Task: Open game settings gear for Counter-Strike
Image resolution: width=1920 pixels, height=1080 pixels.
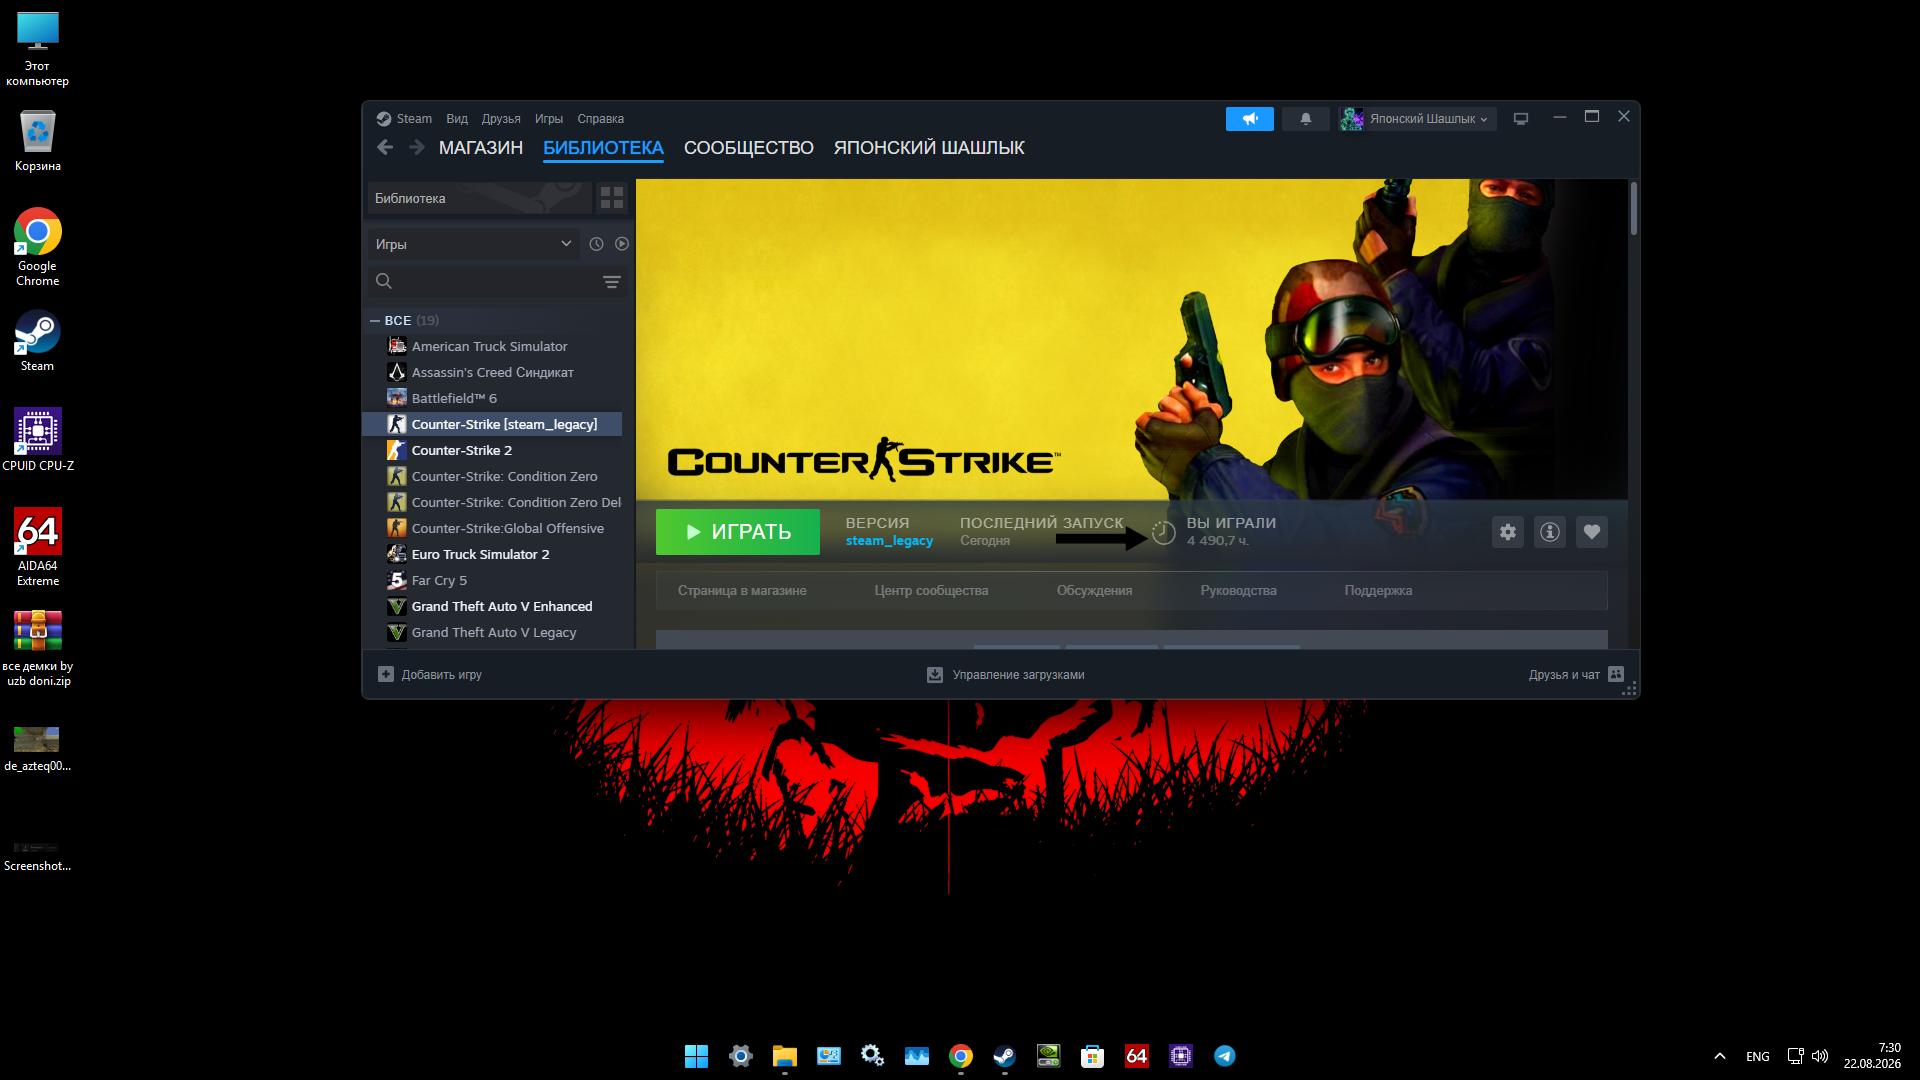Action: pyautogui.click(x=1508, y=532)
